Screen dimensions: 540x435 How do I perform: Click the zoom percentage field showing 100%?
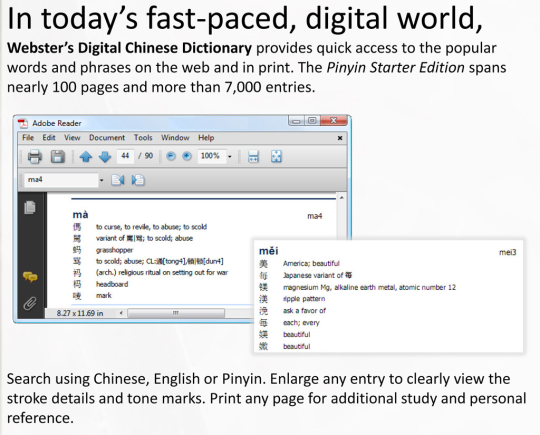[212, 156]
